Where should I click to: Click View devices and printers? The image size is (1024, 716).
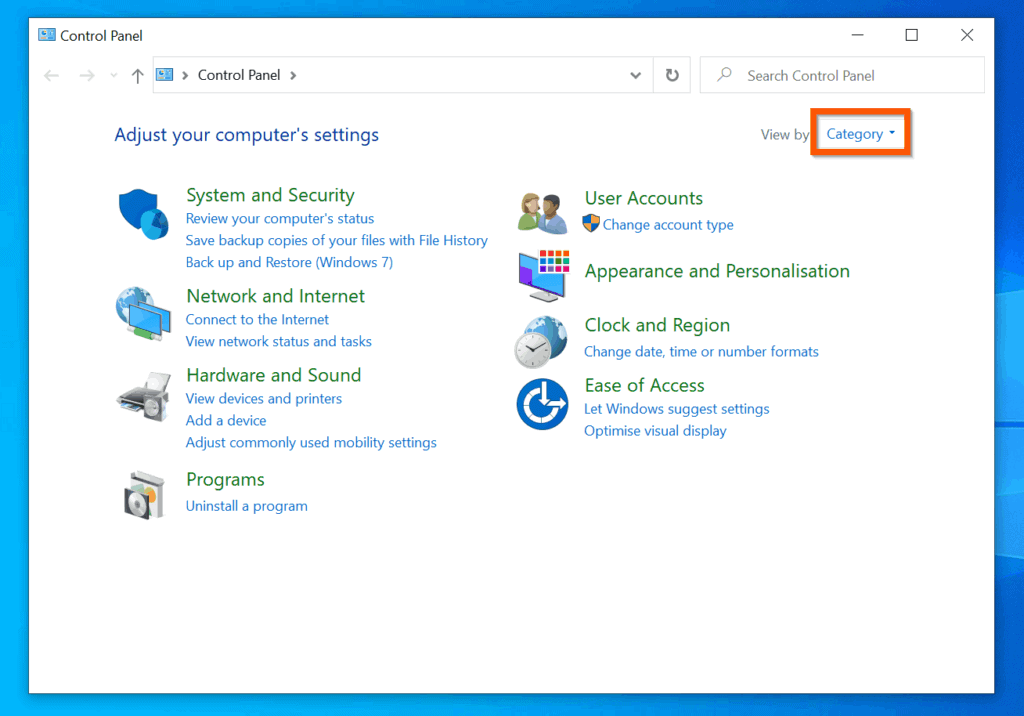point(264,399)
